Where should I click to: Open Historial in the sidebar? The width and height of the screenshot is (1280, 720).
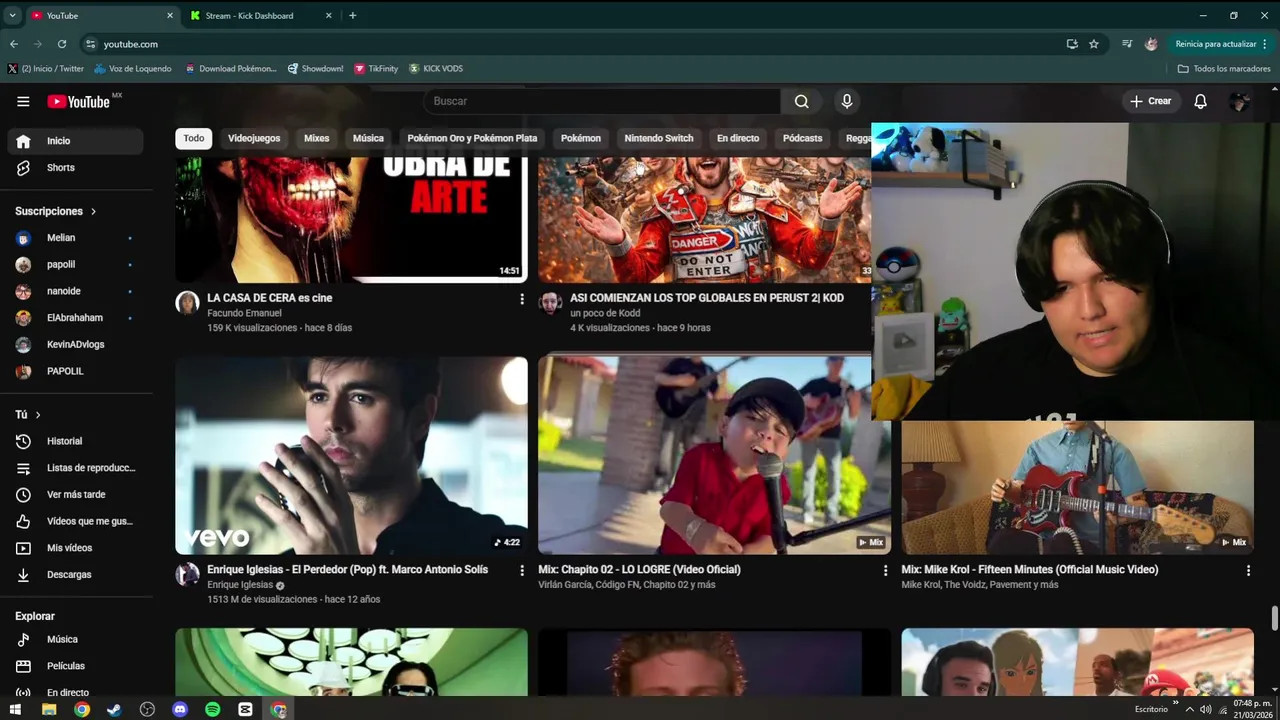76,441
